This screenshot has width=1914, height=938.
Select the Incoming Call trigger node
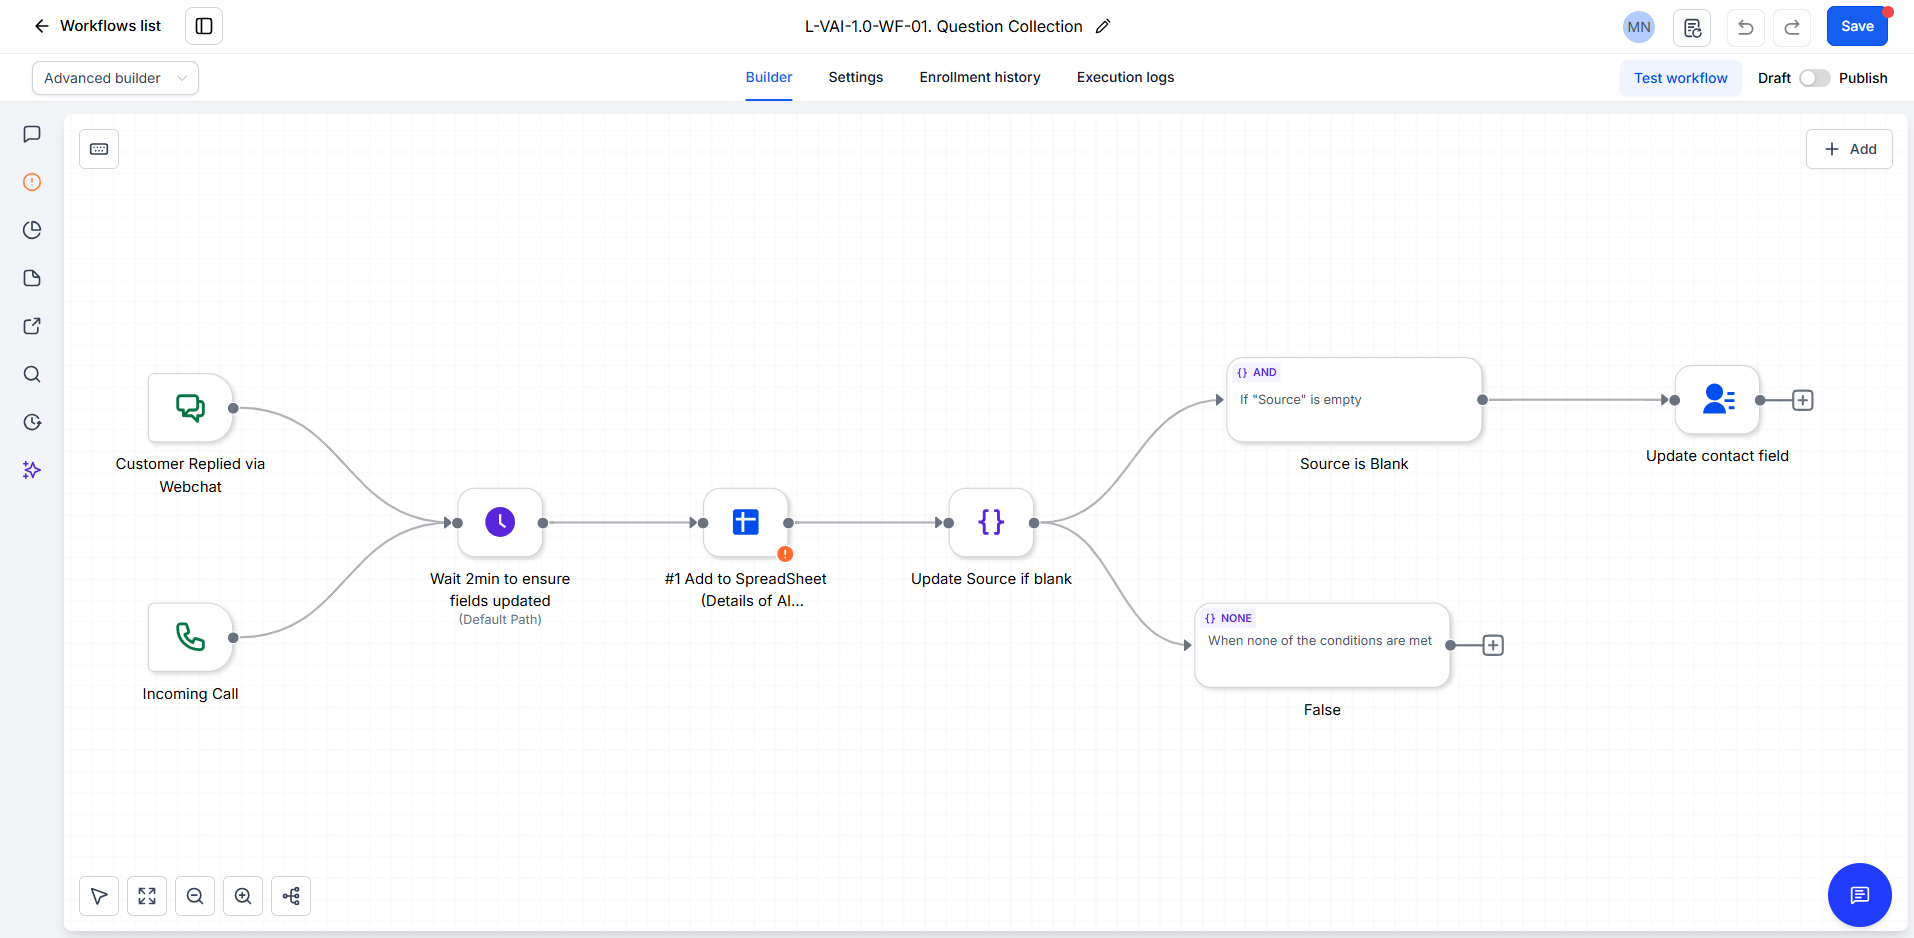190,637
